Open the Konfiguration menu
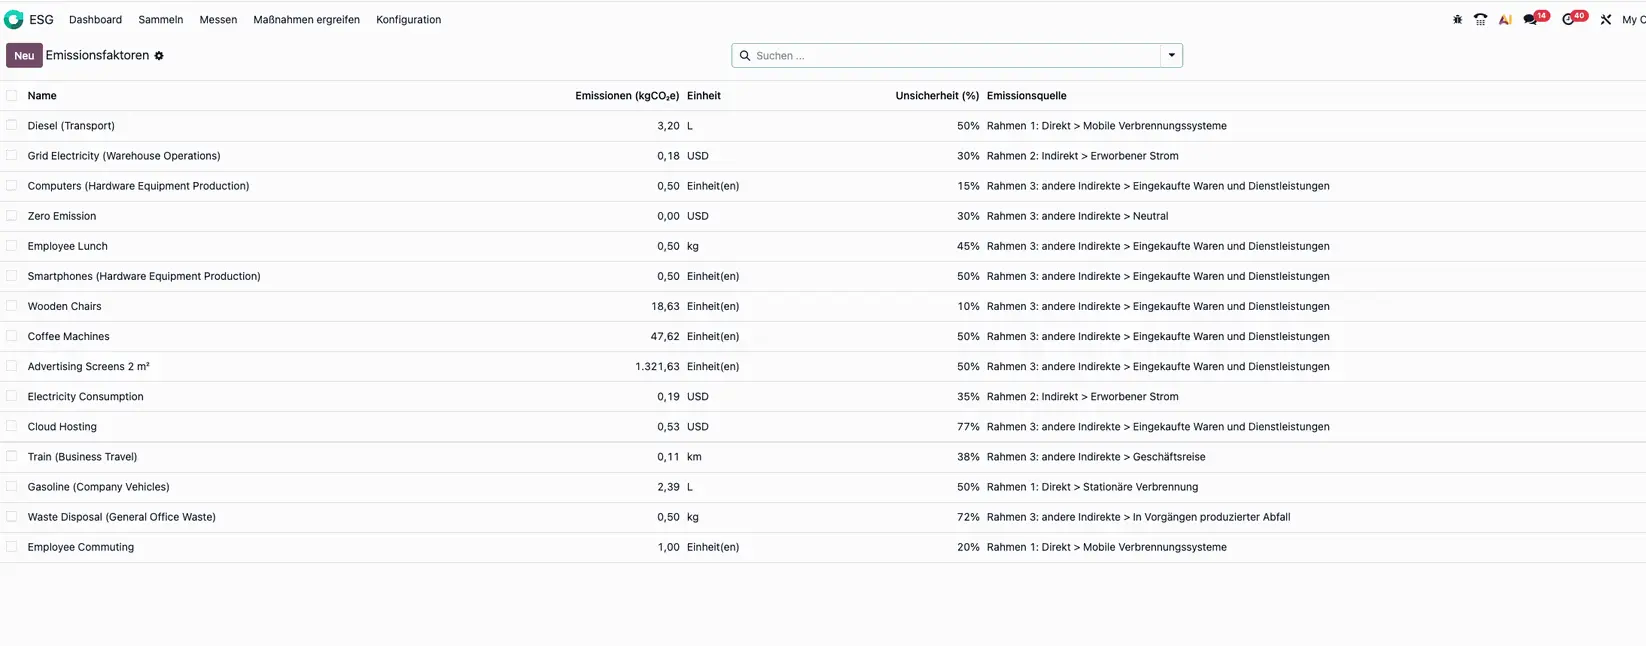 (408, 20)
